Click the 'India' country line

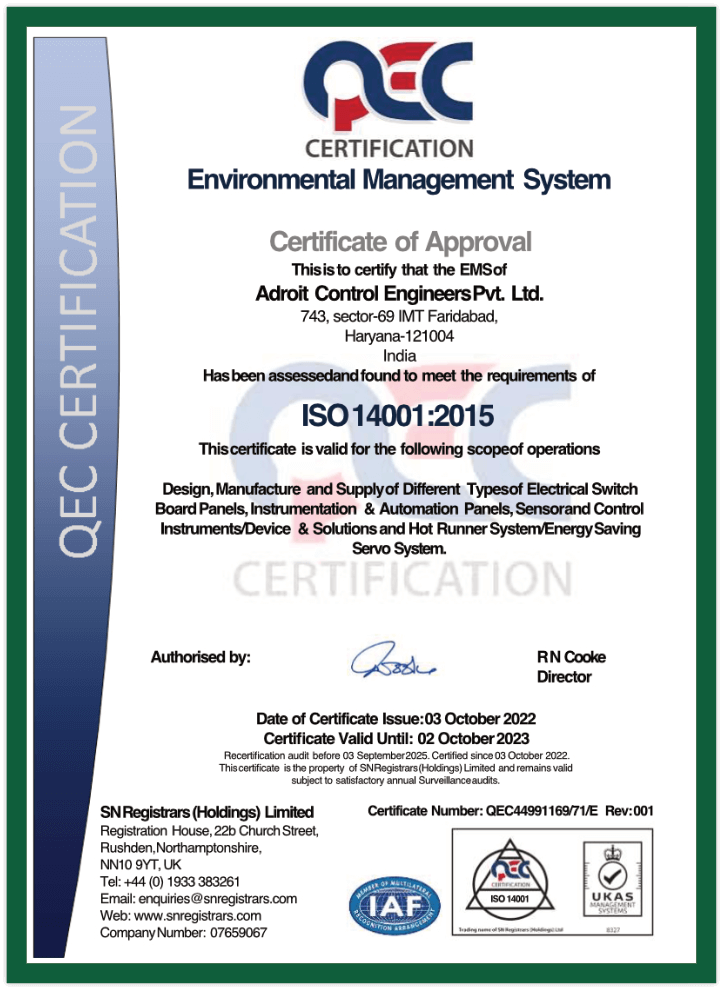tap(399, 356)
